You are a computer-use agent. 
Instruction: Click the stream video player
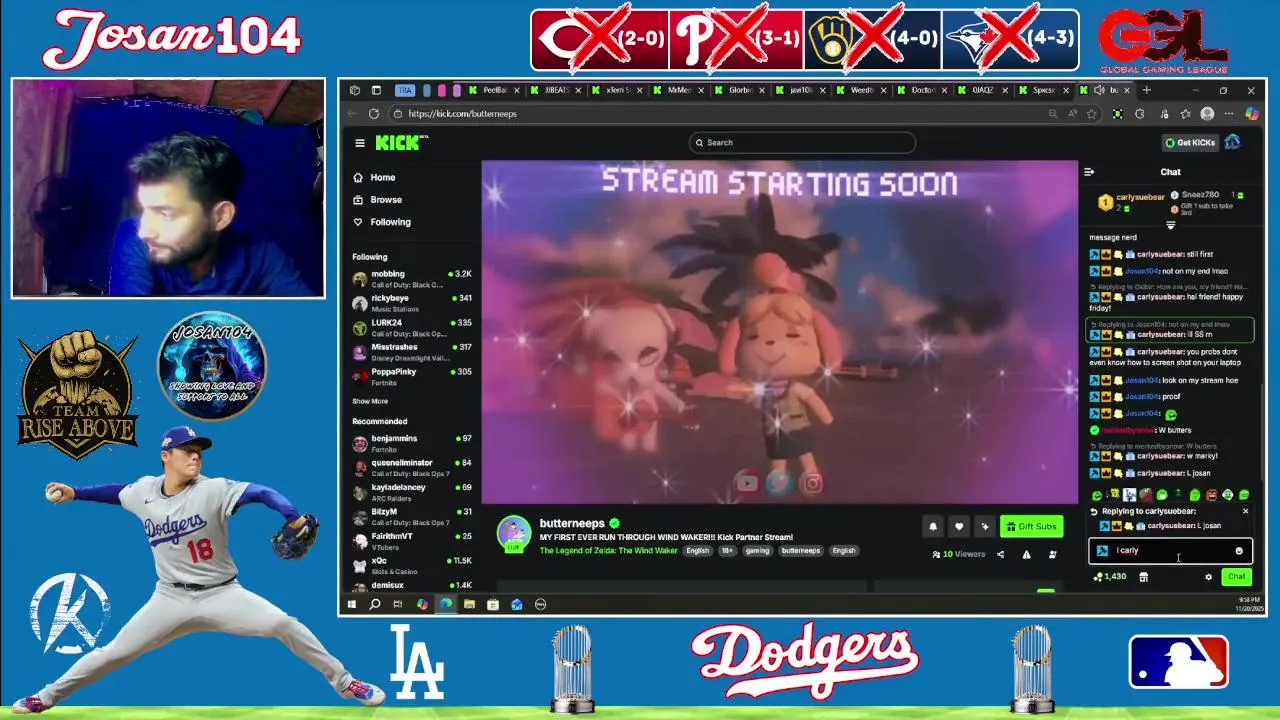tap(780, 332)
